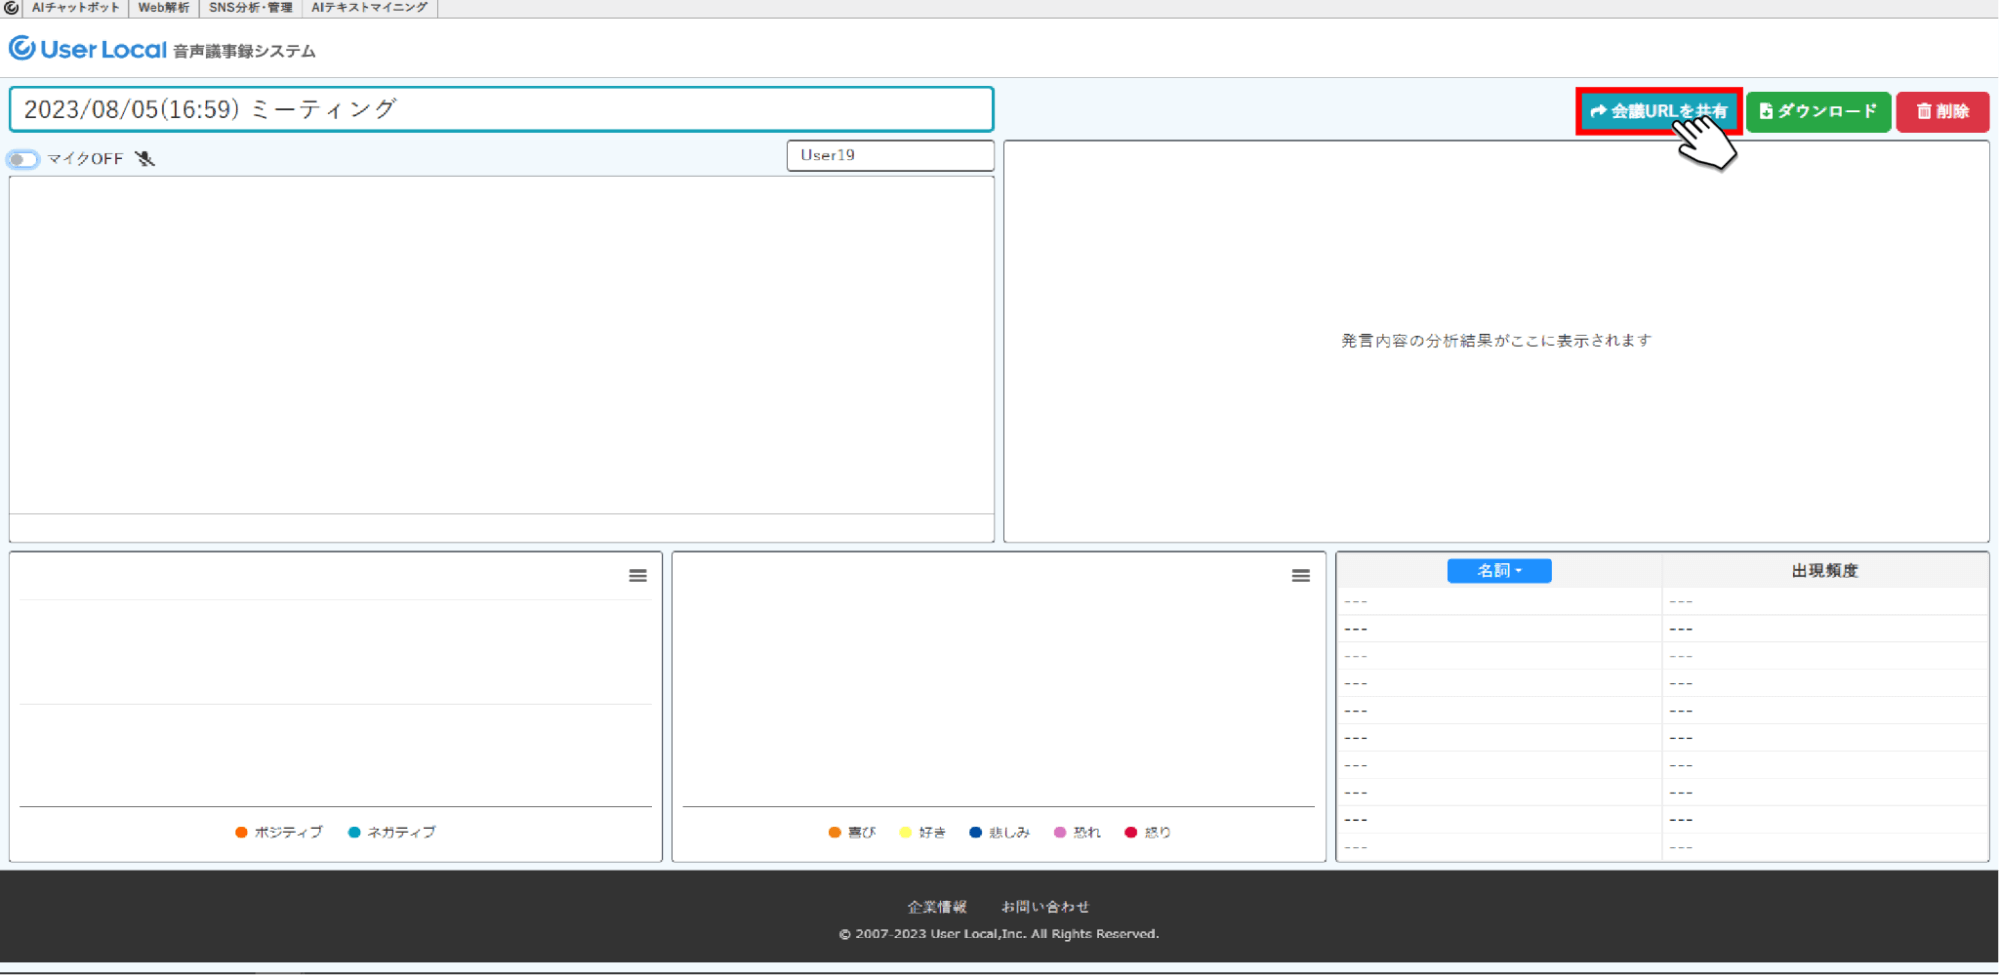Click the 出現頻度 column header
The image size is (1999, 976).
coord(1824,571)
